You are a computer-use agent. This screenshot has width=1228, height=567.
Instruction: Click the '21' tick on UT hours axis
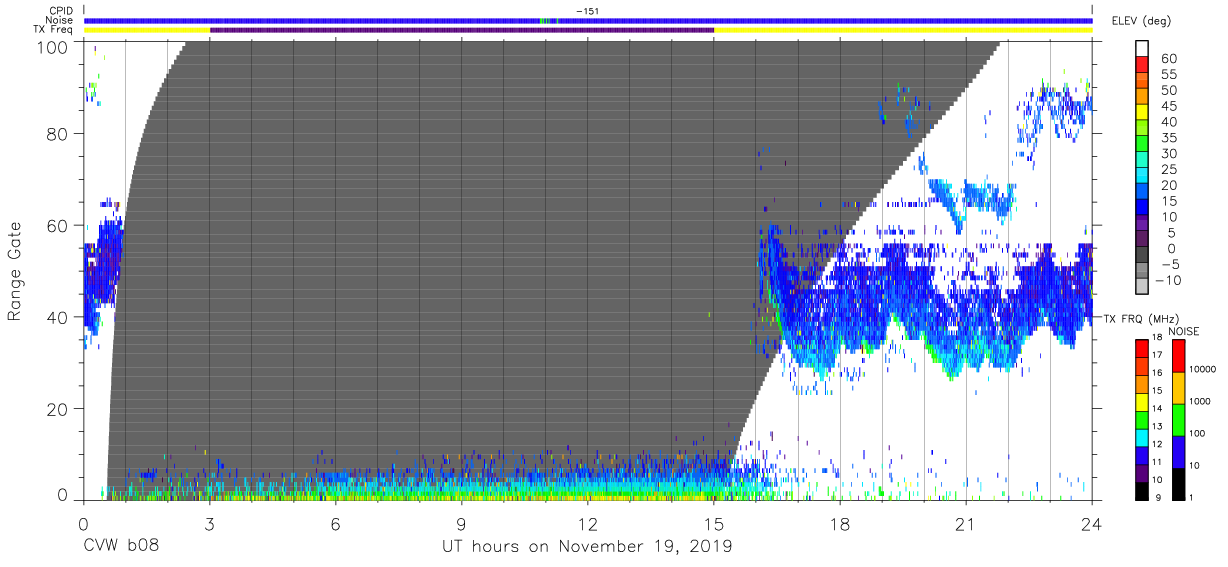point(965,522)
